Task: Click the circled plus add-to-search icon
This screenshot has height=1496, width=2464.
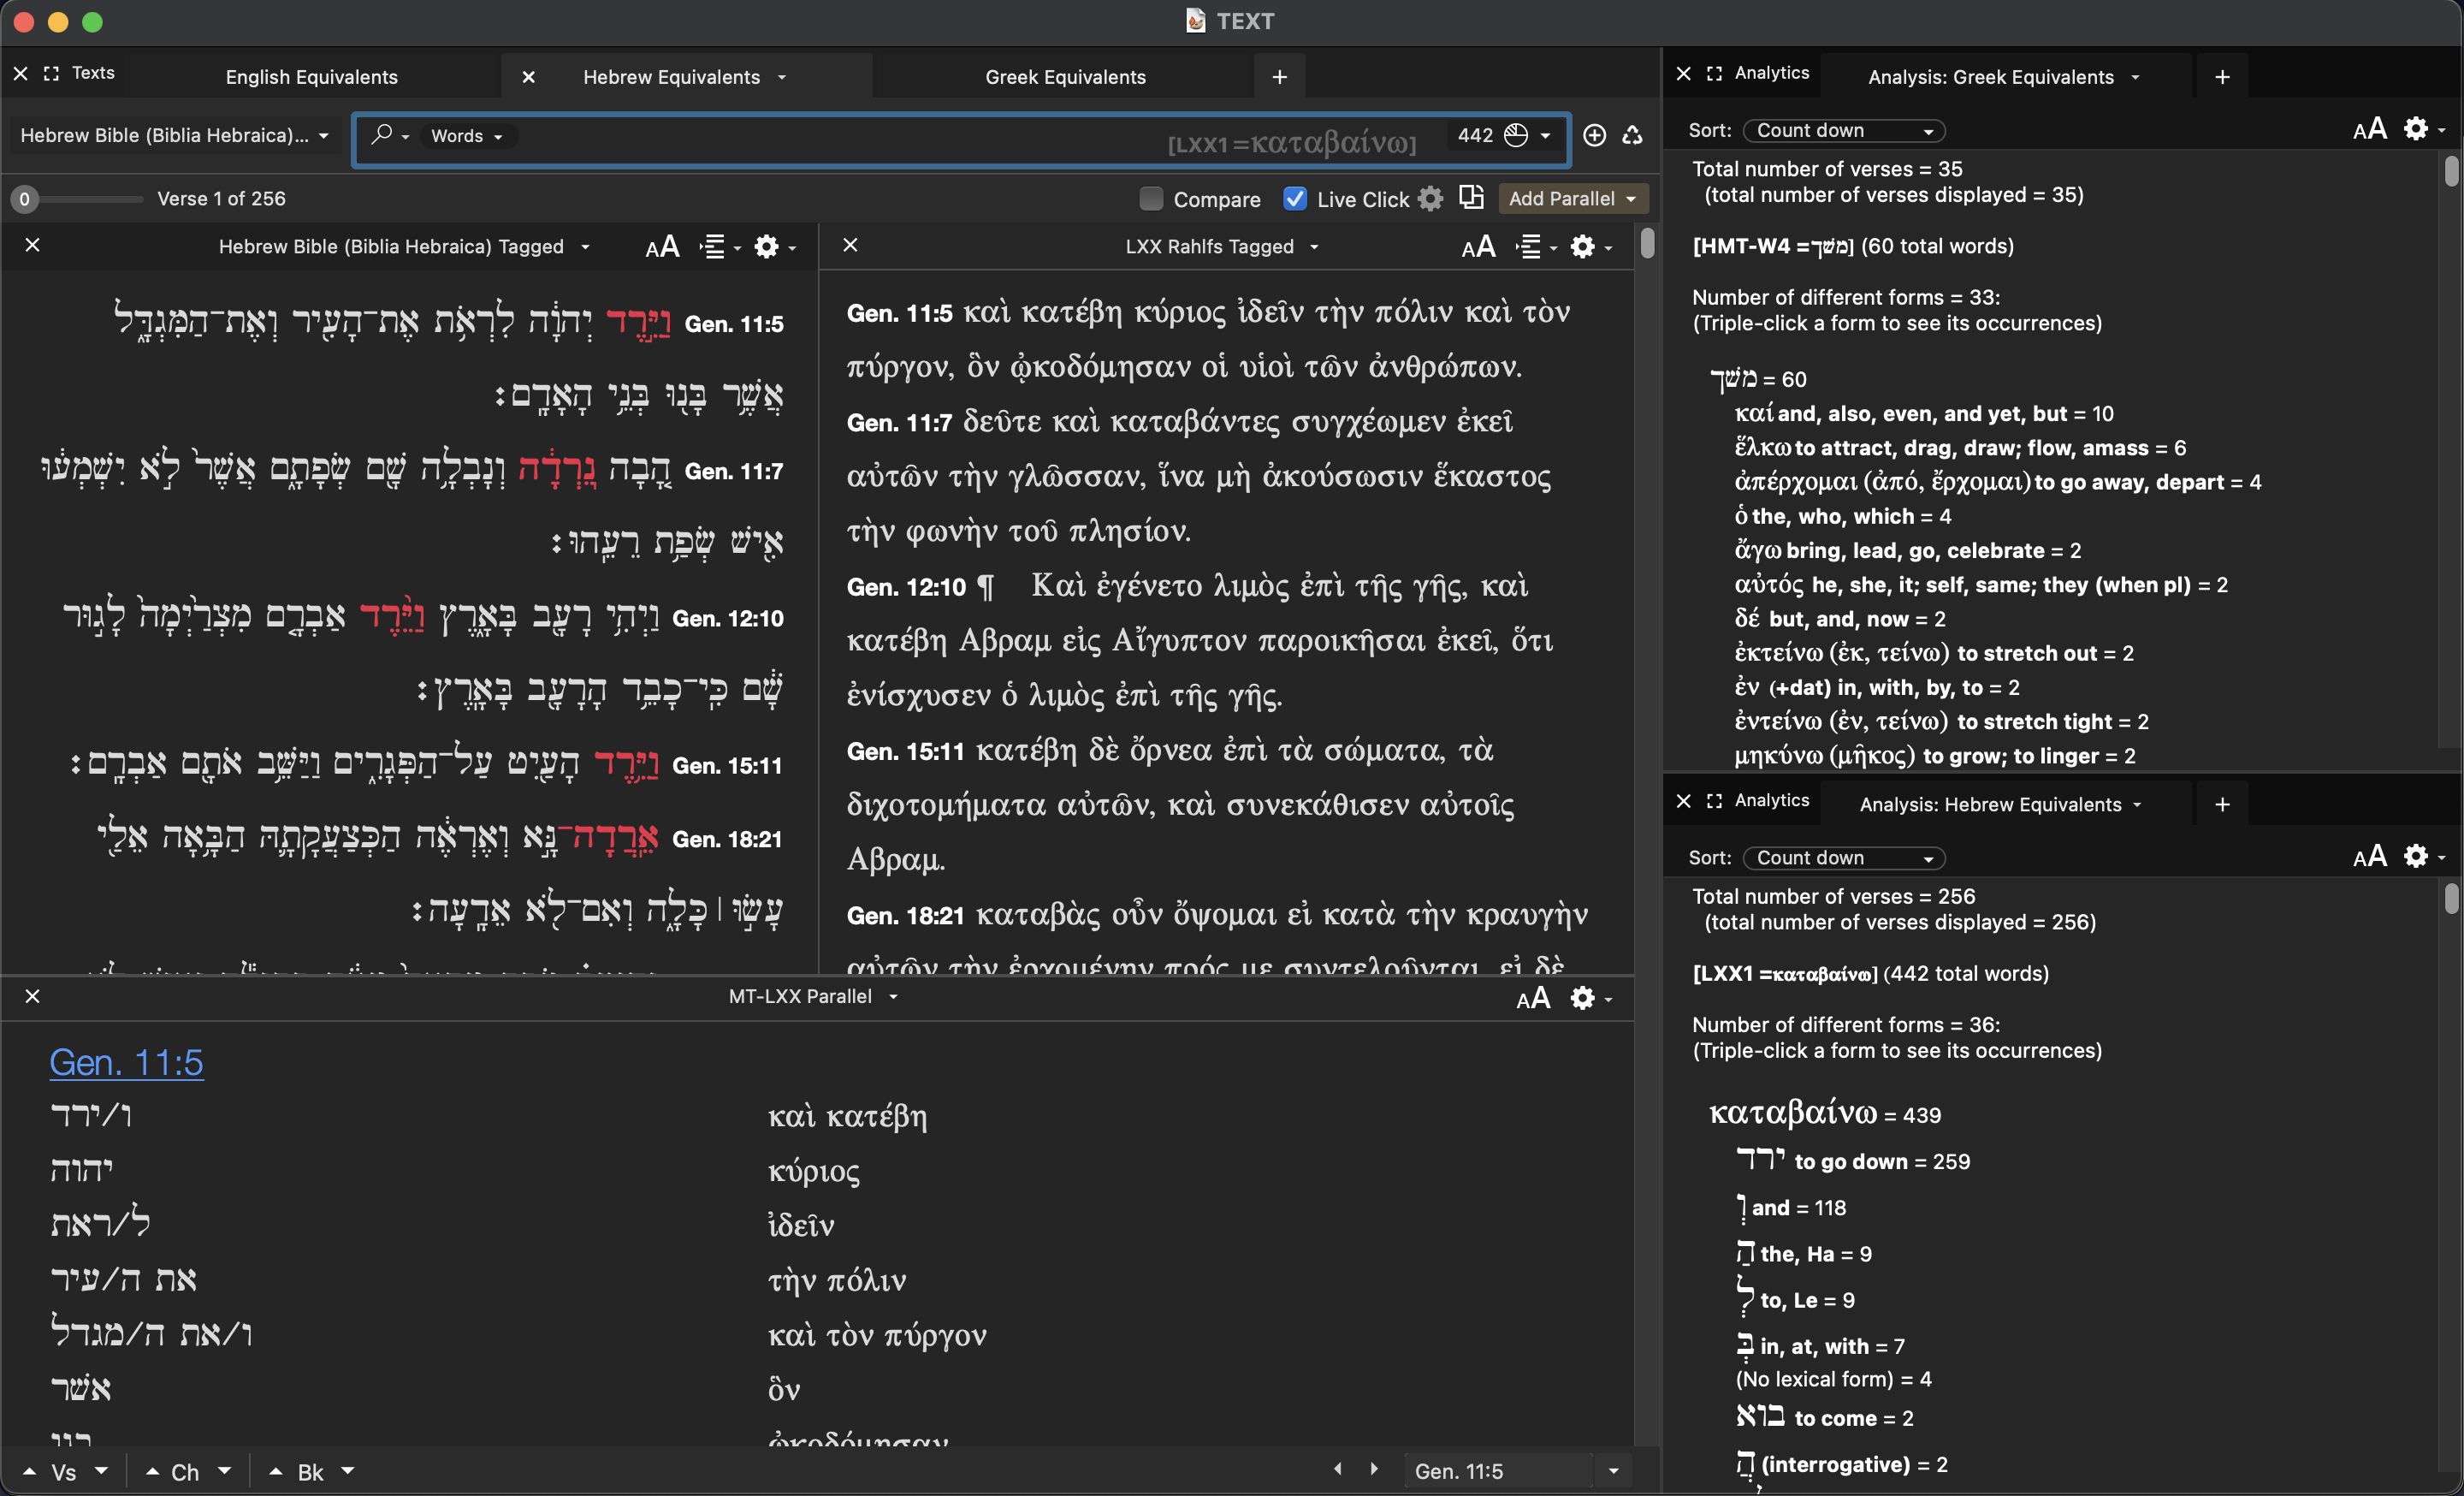Action: pyautogui.click(x=1595, y=135)
